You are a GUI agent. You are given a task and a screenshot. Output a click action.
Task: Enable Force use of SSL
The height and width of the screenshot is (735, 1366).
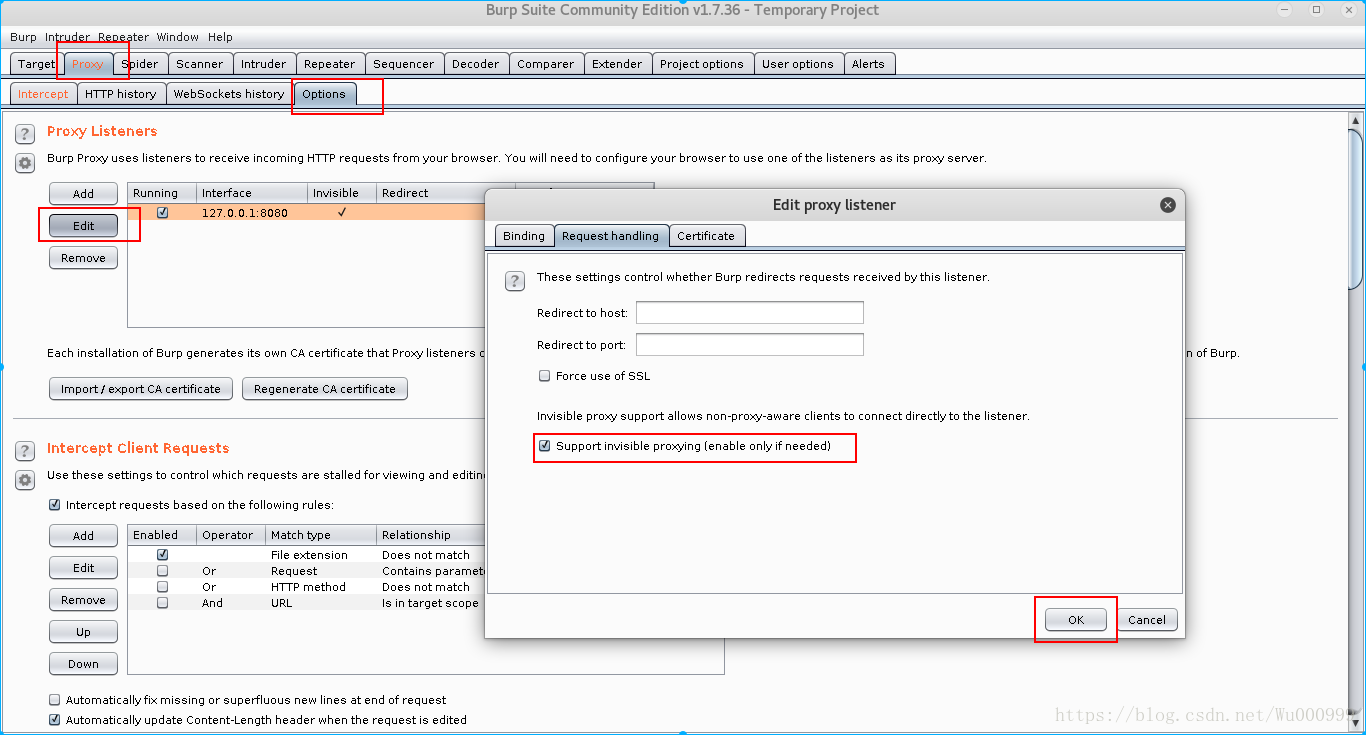tap(545, 376)
